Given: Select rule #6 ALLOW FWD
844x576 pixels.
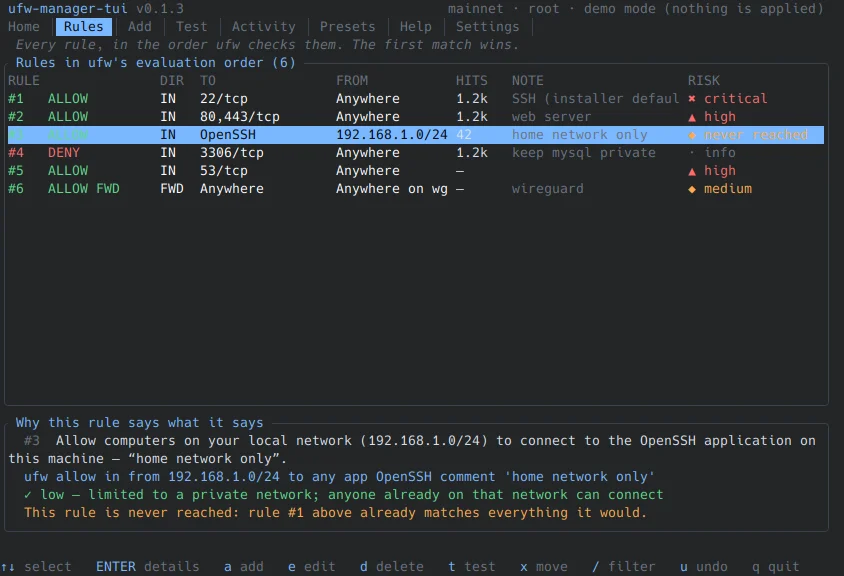Looking at the screenshot, I should tap(416, 189).
